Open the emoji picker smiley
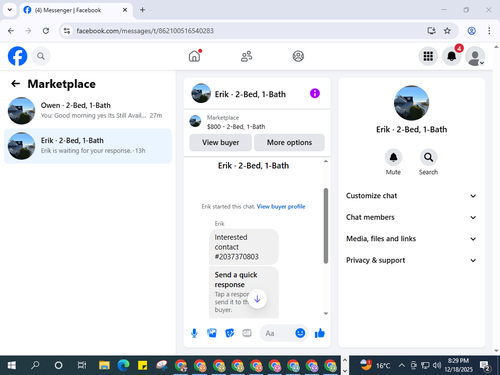This screenshot has width=500, height=375. tap(300, 333)
